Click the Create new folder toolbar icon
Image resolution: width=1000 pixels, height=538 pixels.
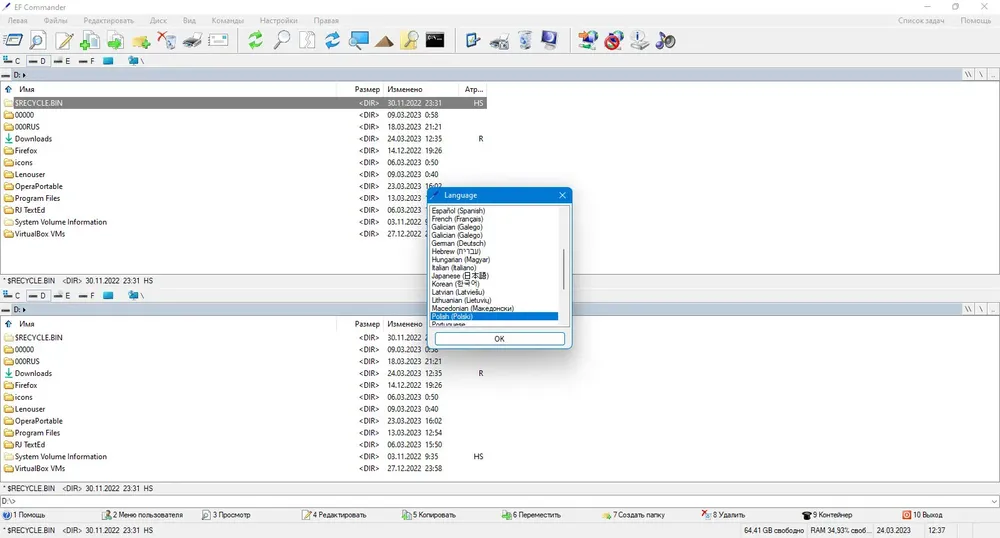141,41
